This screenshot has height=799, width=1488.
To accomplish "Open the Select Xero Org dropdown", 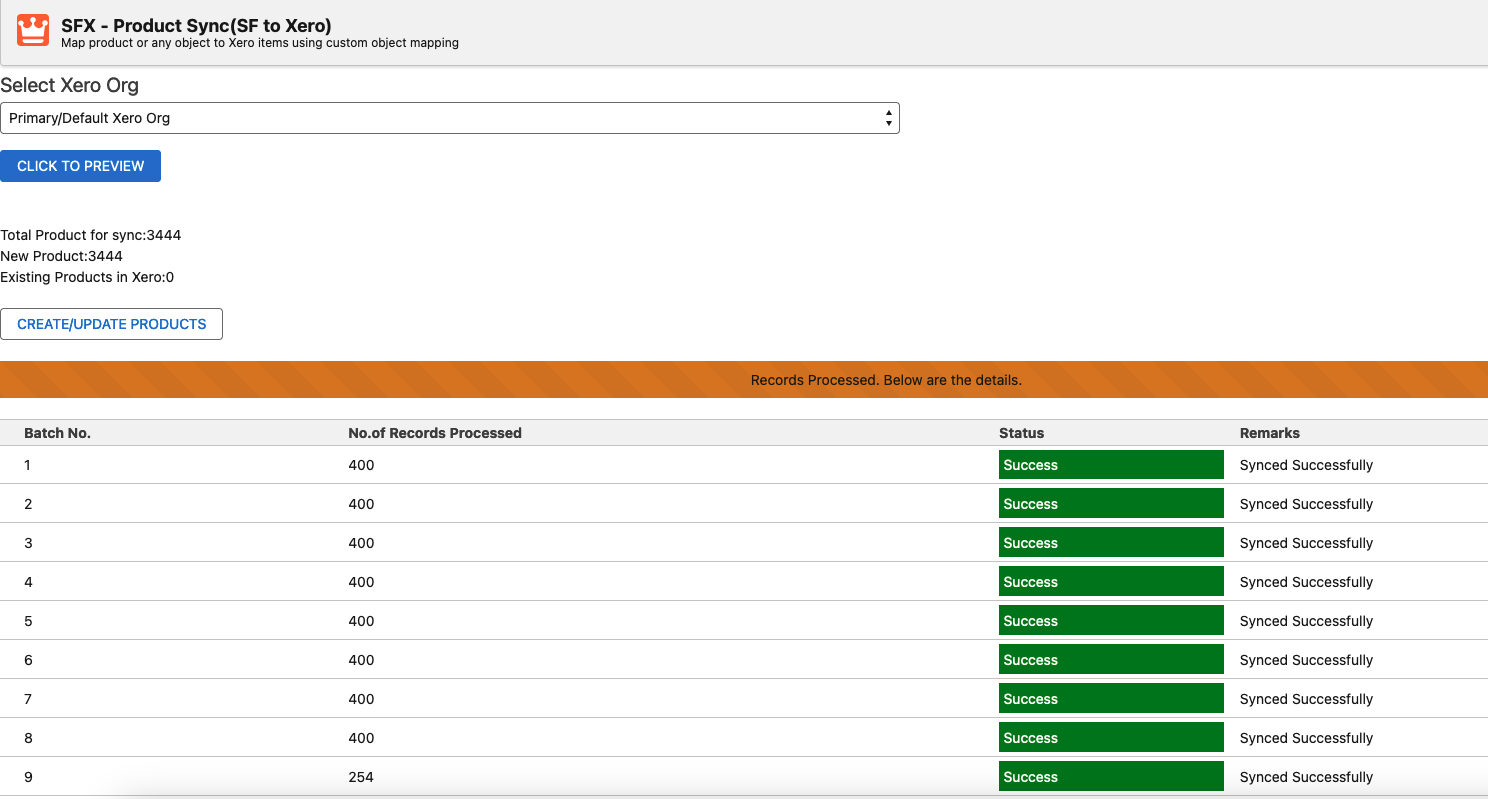I will tap(449, 118).
